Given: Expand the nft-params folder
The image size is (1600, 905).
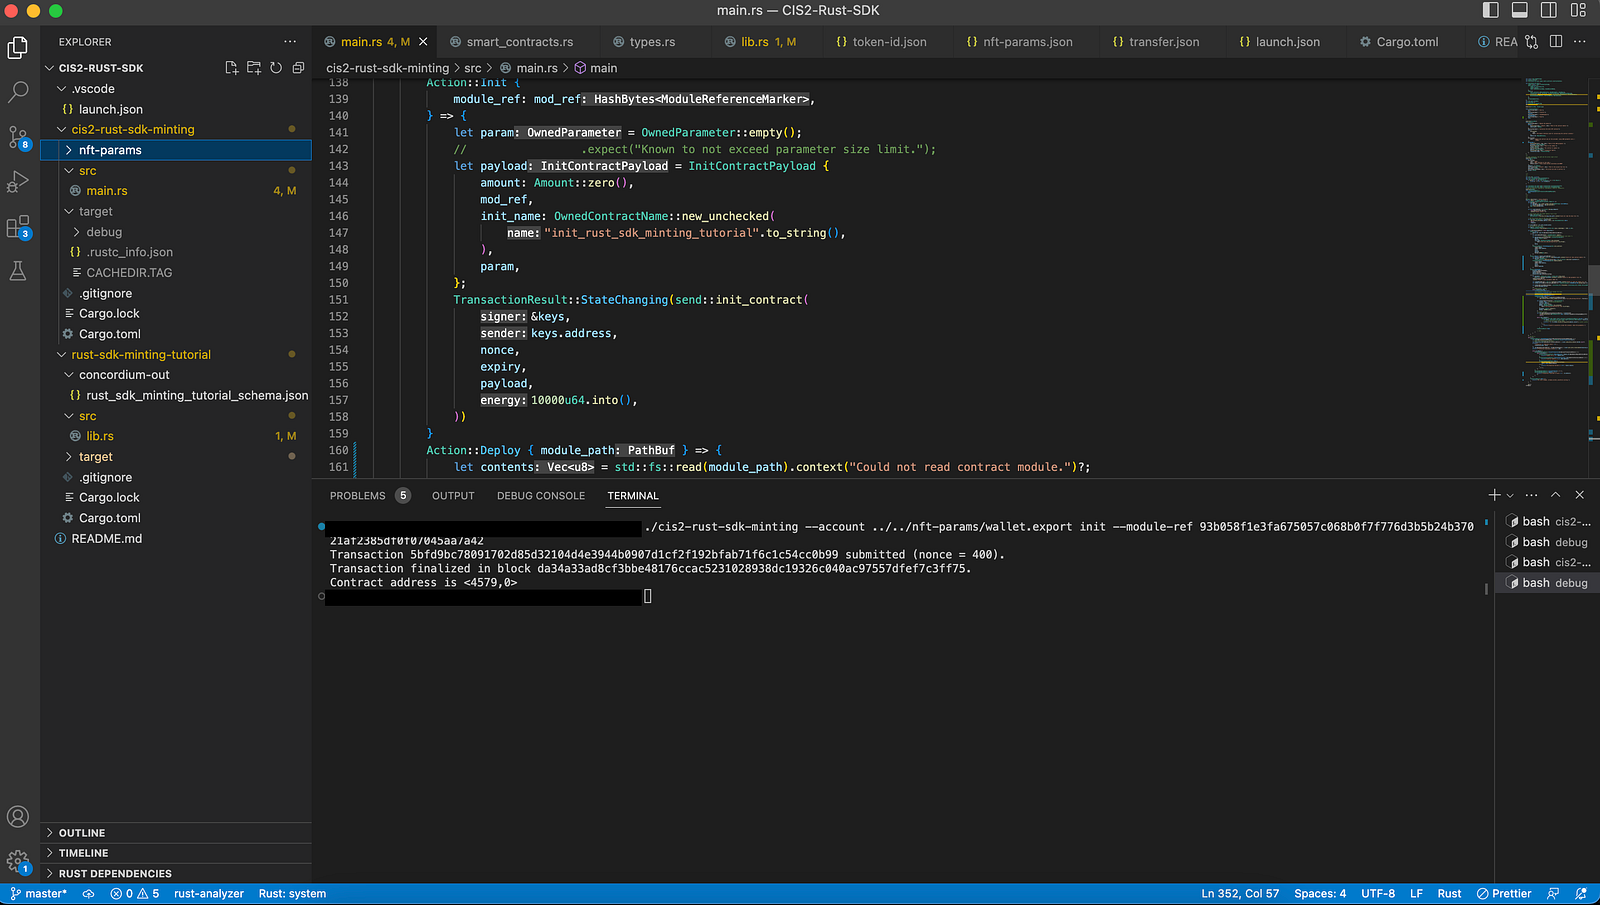Looking at the screenshot, I should [x=175, y=150].
